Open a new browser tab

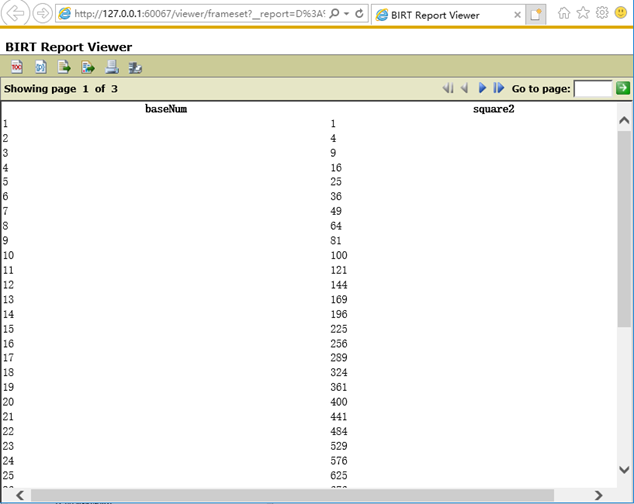tap(537, 15)
